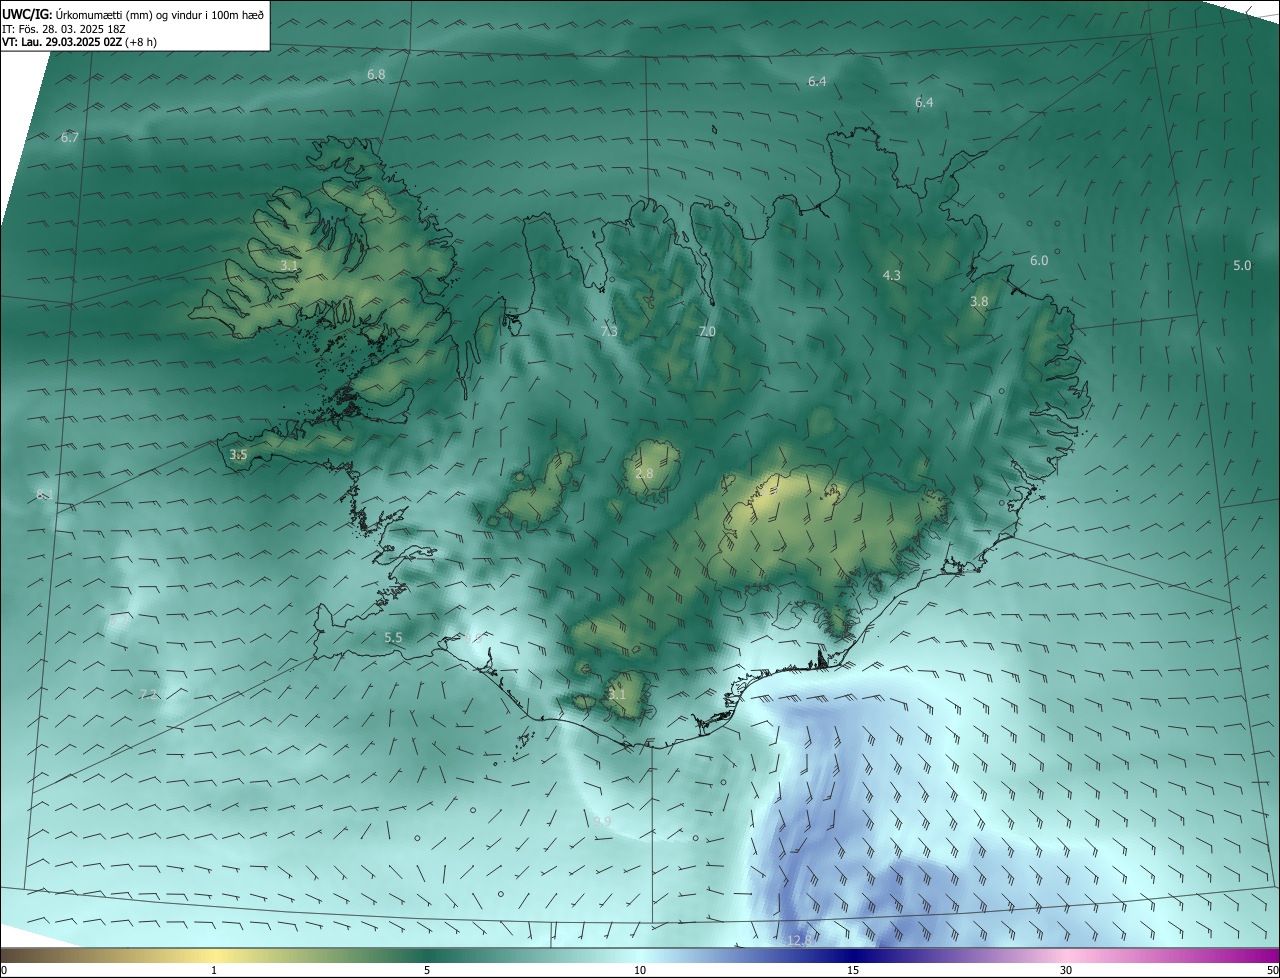
Task: Click the 7.2 value on the map
Action: click(148, 694)
